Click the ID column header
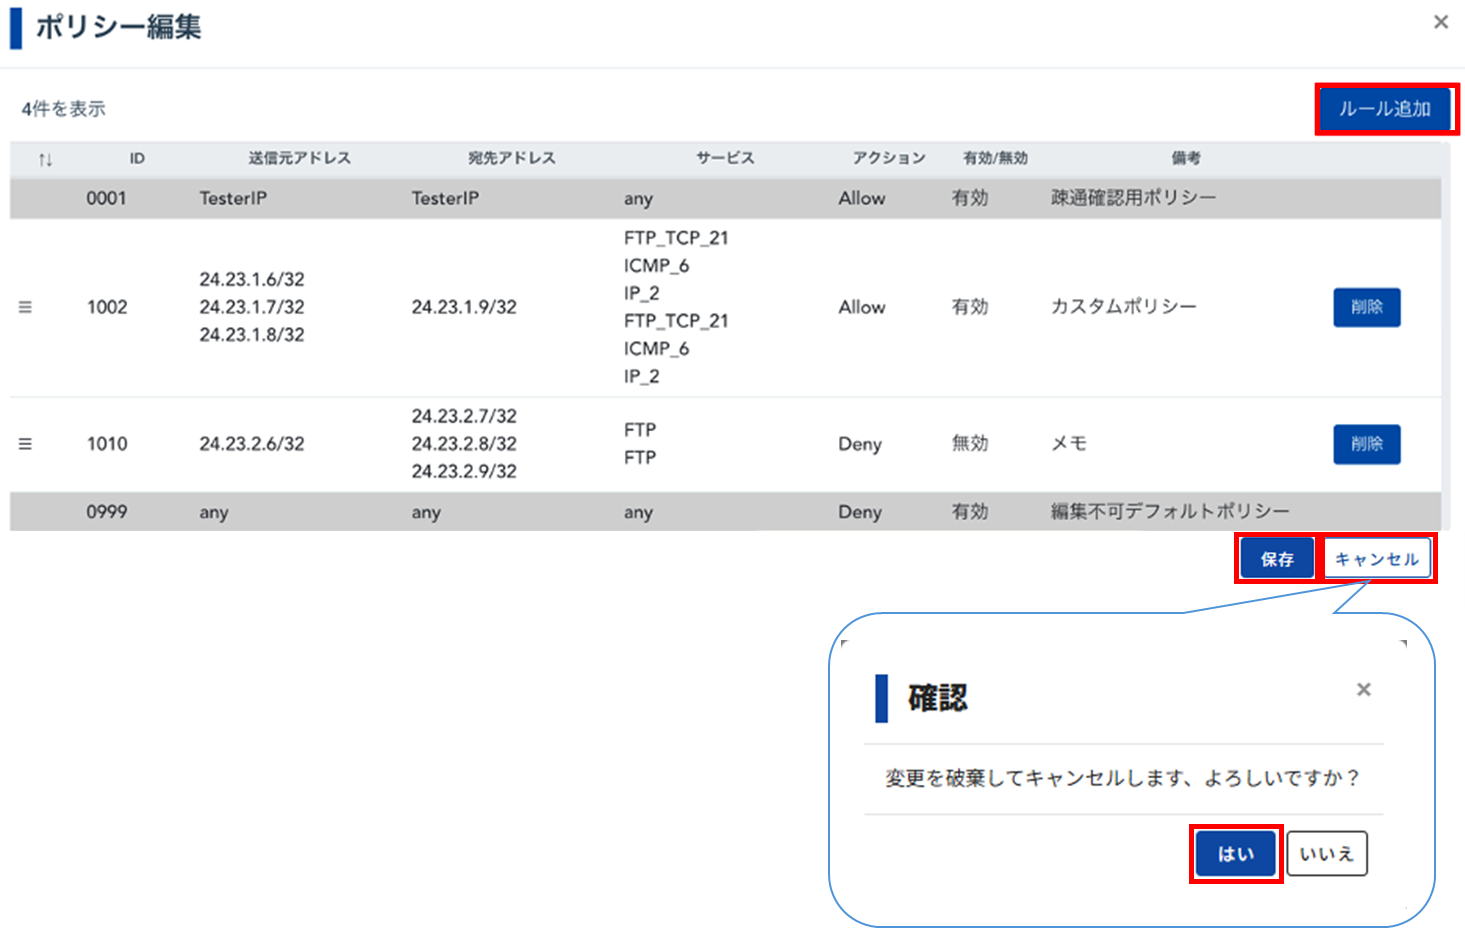Viewport: 1465px width, 928px height. [x=137, y=158]
